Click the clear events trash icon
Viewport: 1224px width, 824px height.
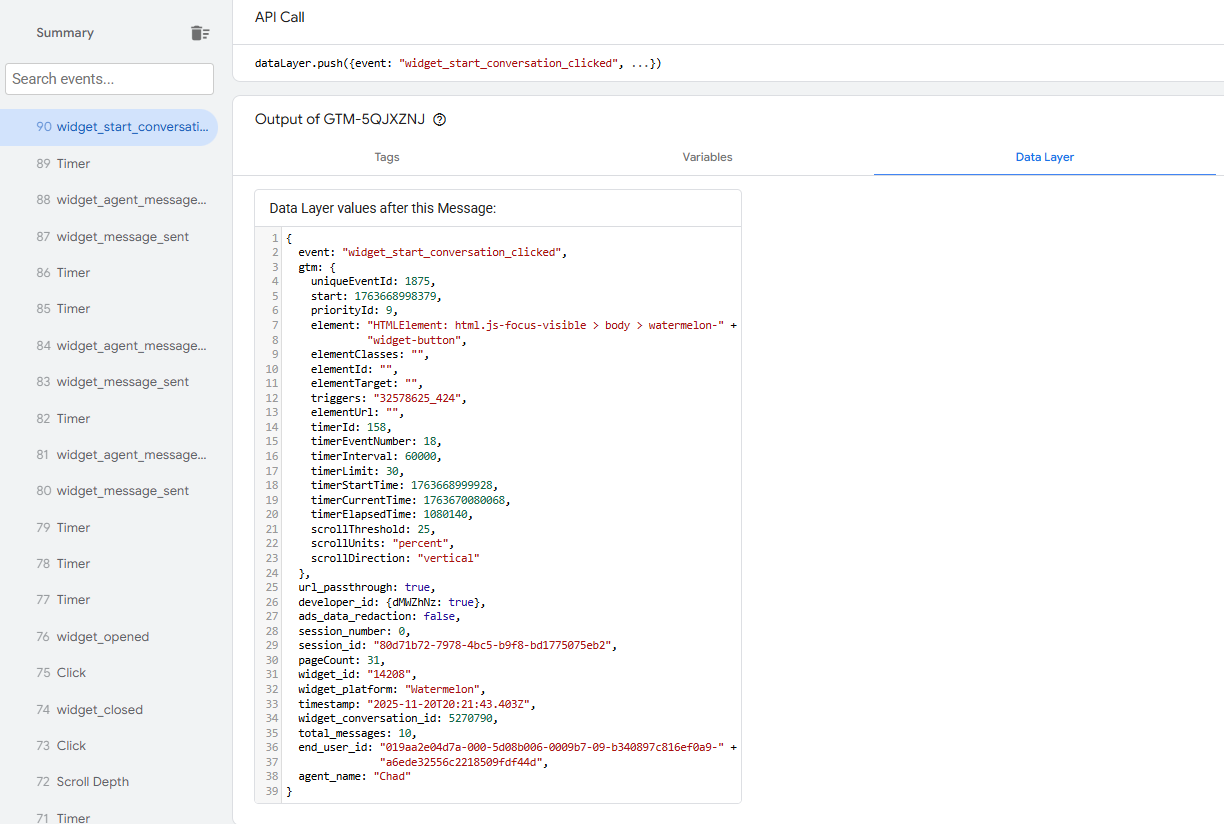click(x=200, y=33)
